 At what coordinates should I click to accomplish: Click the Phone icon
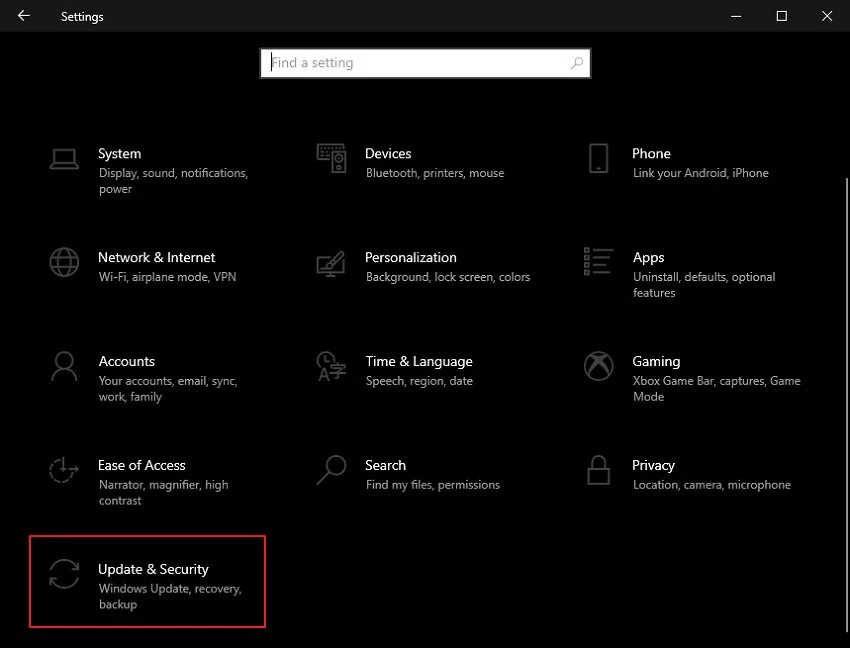click(598, 158)
